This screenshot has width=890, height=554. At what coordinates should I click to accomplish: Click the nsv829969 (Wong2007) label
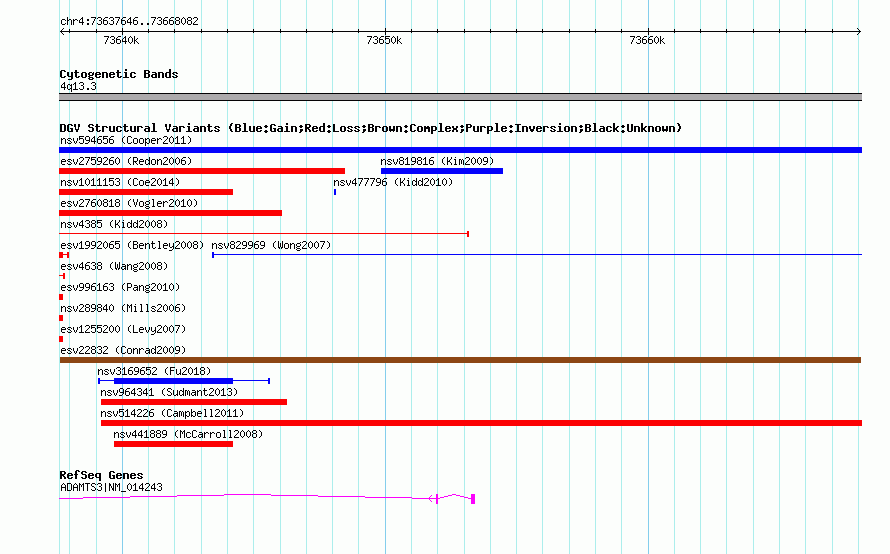(271, 245)
